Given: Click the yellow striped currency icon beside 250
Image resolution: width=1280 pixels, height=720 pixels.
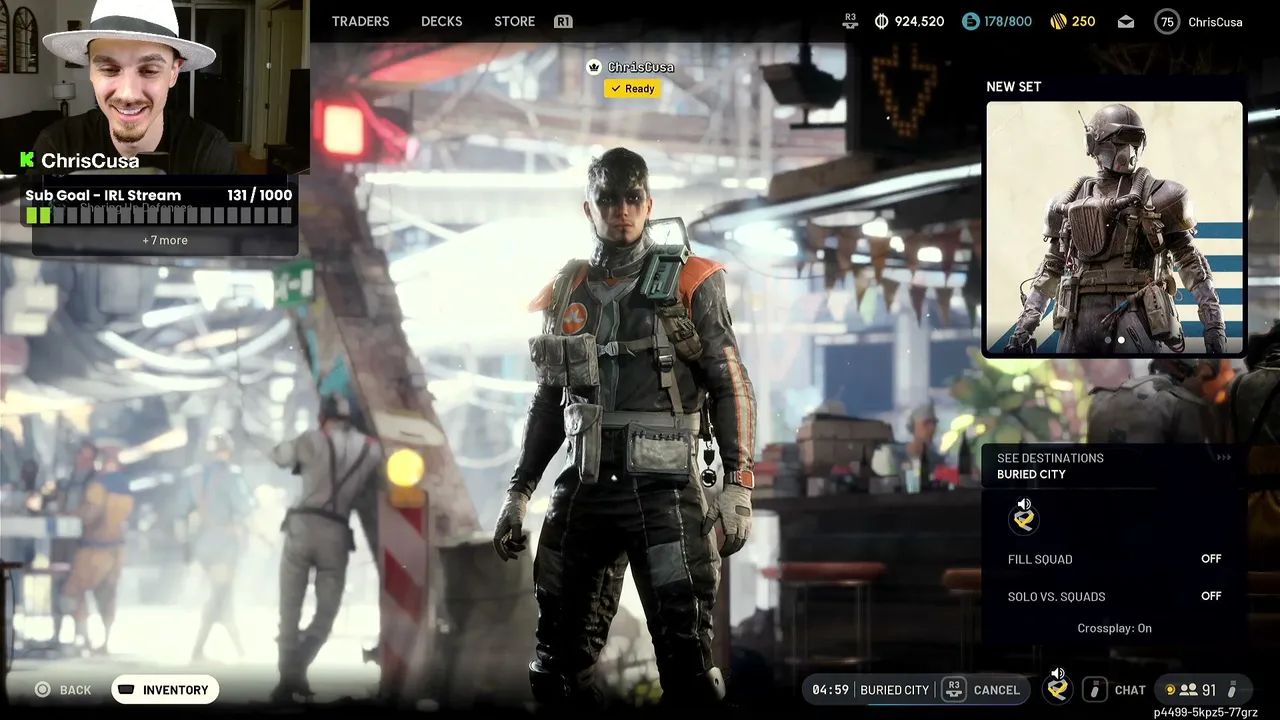Looking at the screenshot, I should tap(1058, 21).
